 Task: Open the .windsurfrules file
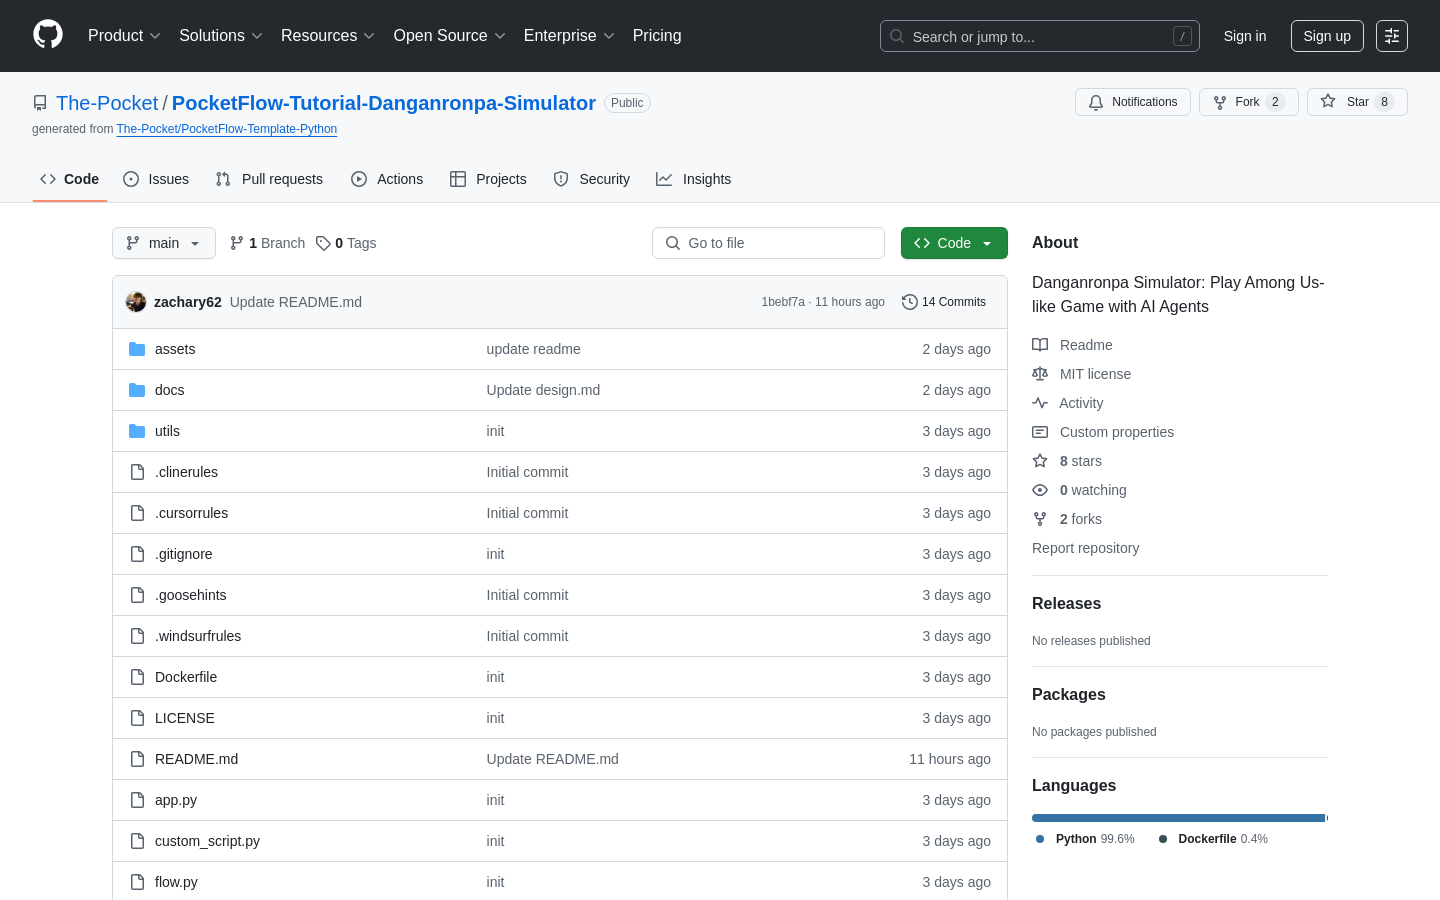198,636
